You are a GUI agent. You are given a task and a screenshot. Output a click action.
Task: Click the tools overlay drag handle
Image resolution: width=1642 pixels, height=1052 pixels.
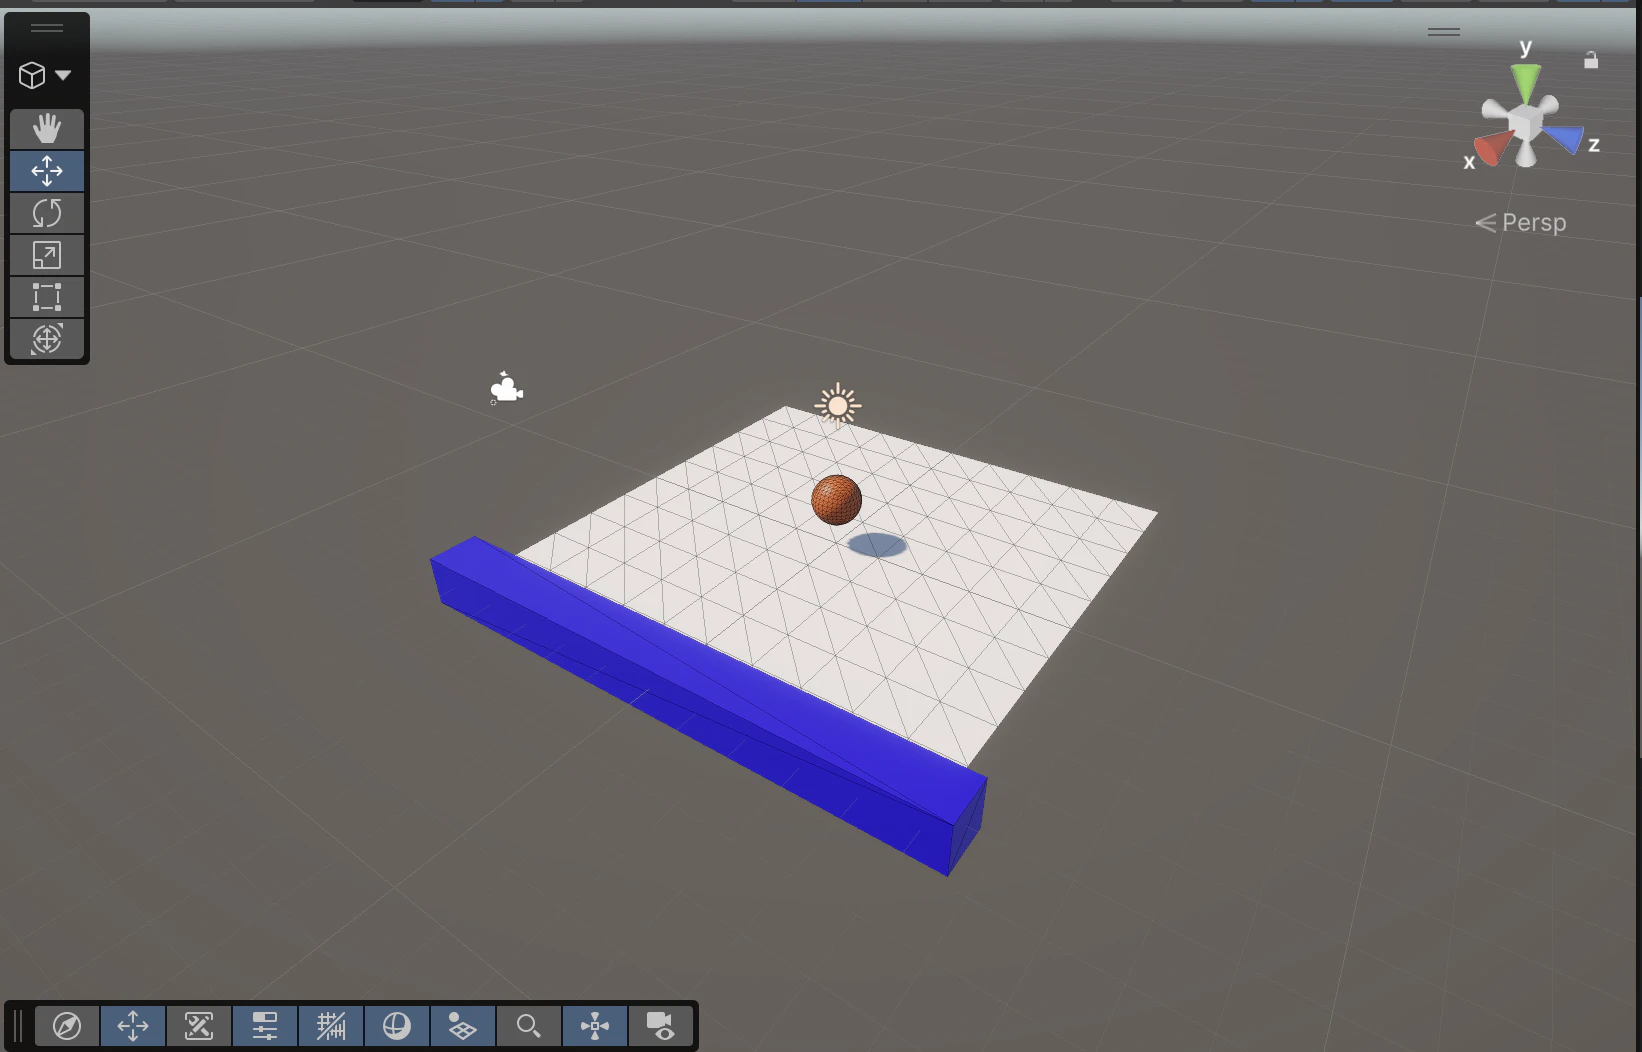coord(47,28)
